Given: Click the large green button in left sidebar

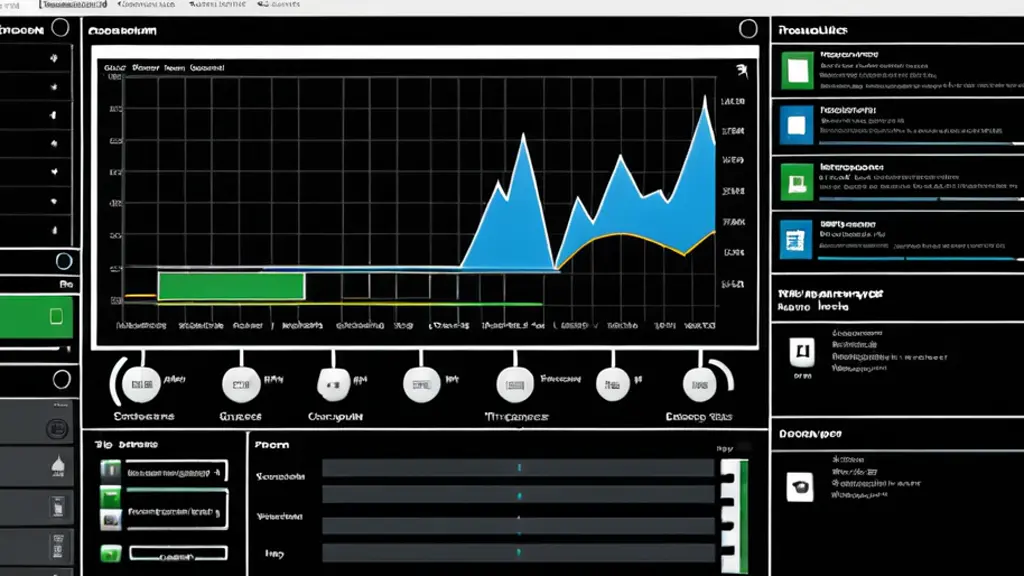Looking at the screenshot, I should pyautogui.click(x=36, y=317).
